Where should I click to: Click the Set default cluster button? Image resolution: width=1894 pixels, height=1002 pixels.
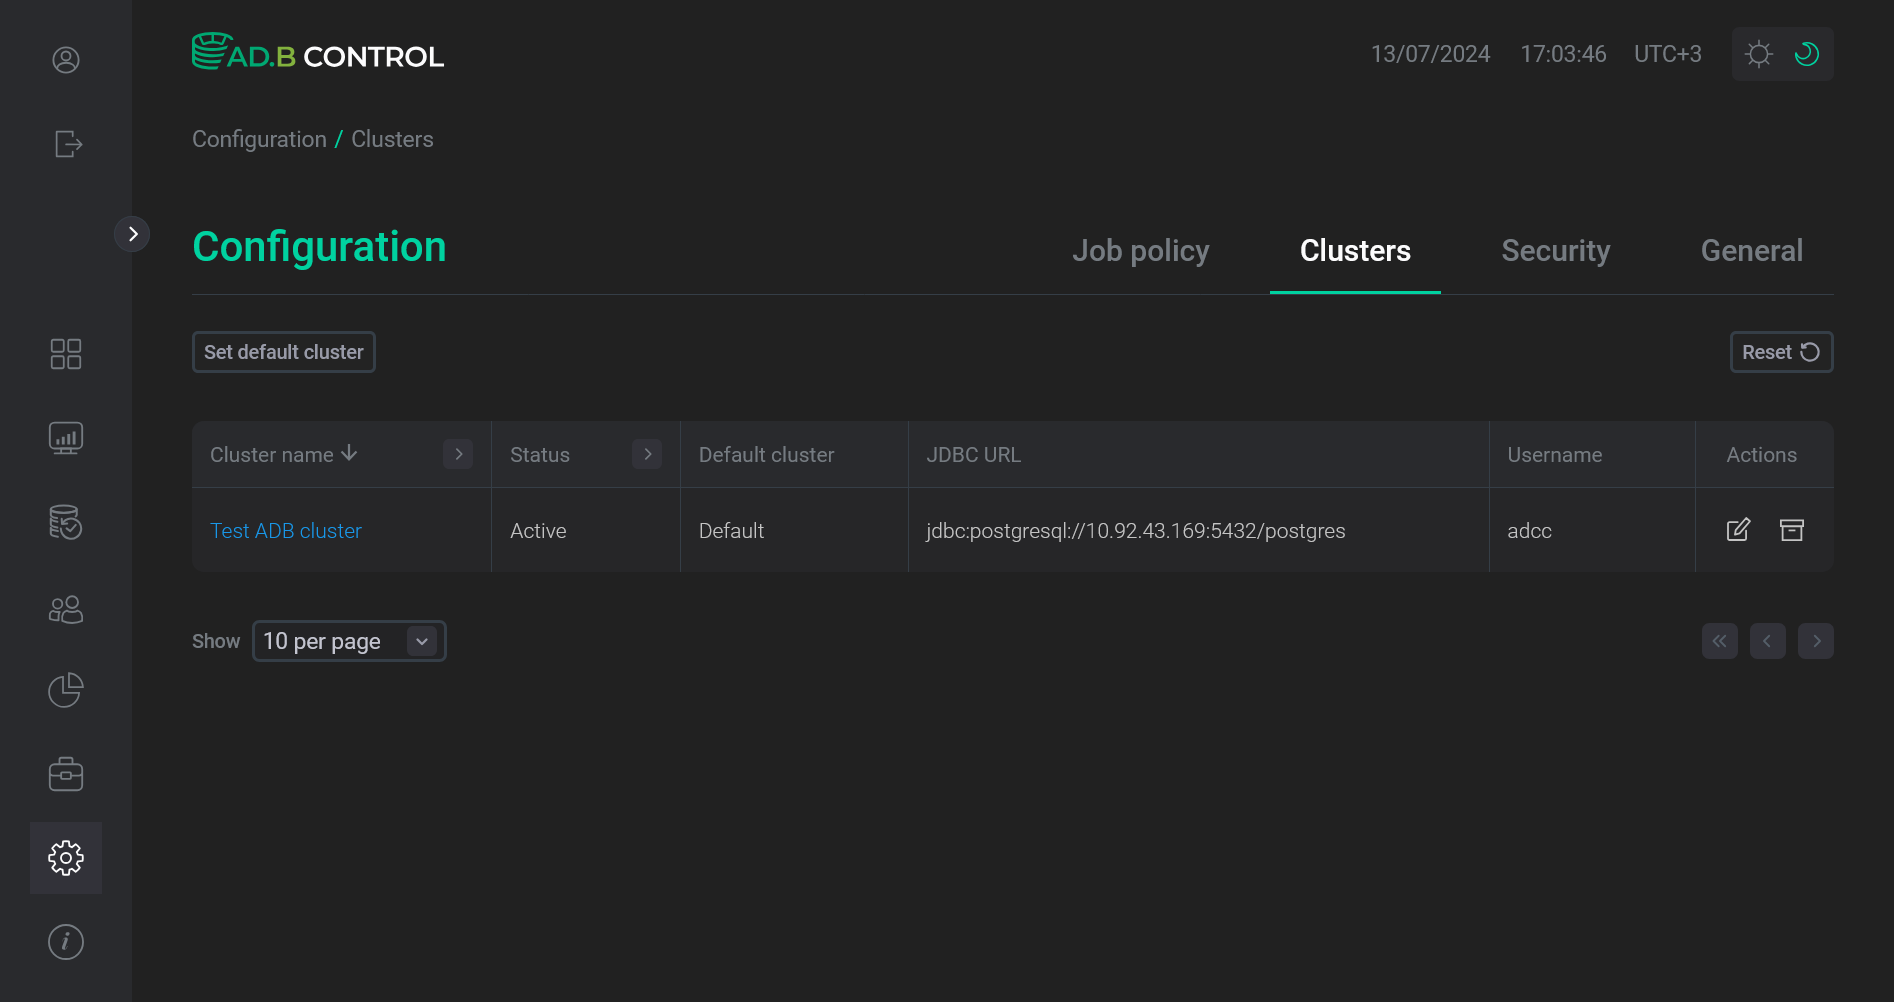point(283,352)
